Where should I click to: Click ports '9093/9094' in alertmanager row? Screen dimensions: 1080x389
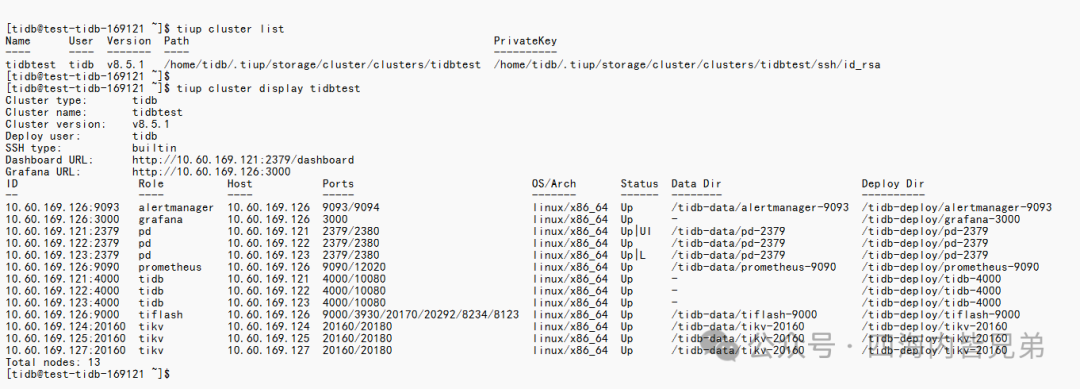tap(351, 207)
